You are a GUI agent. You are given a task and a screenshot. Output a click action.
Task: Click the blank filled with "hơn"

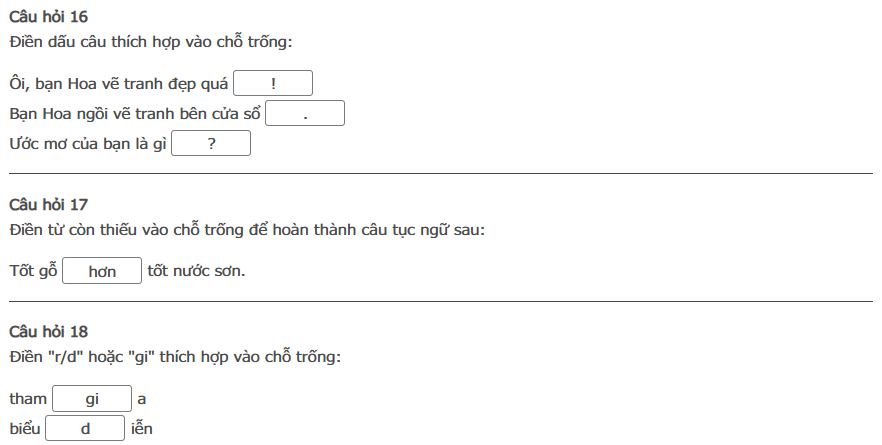[x=102, y=272]
